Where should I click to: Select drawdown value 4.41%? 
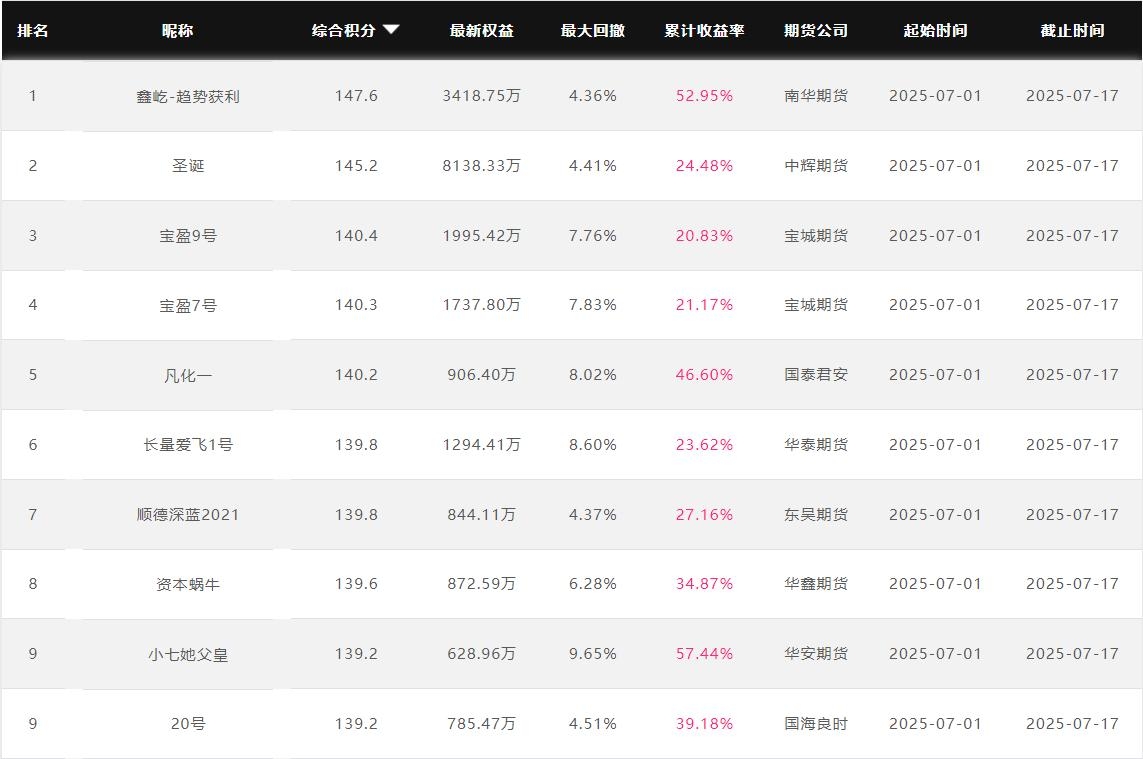pyautogui.click(x=593, y=166)
